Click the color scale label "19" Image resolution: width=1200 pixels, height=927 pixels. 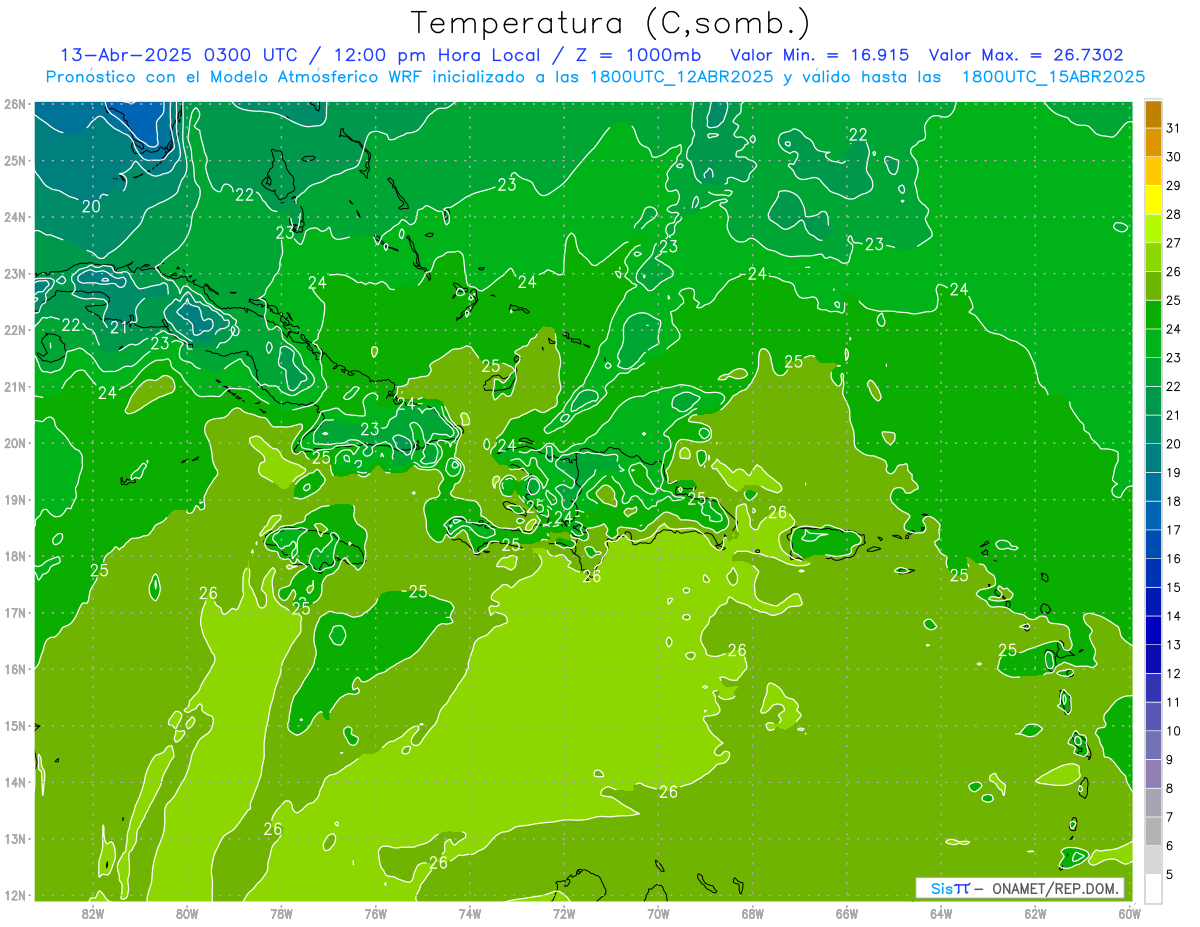[1173, 473]
